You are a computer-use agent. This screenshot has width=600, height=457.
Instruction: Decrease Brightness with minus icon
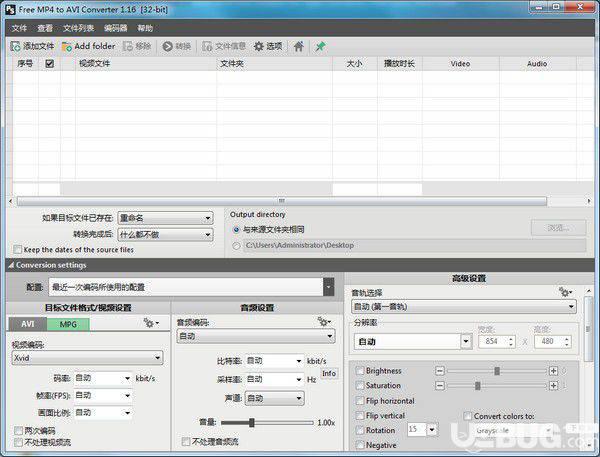pos(440,371)
